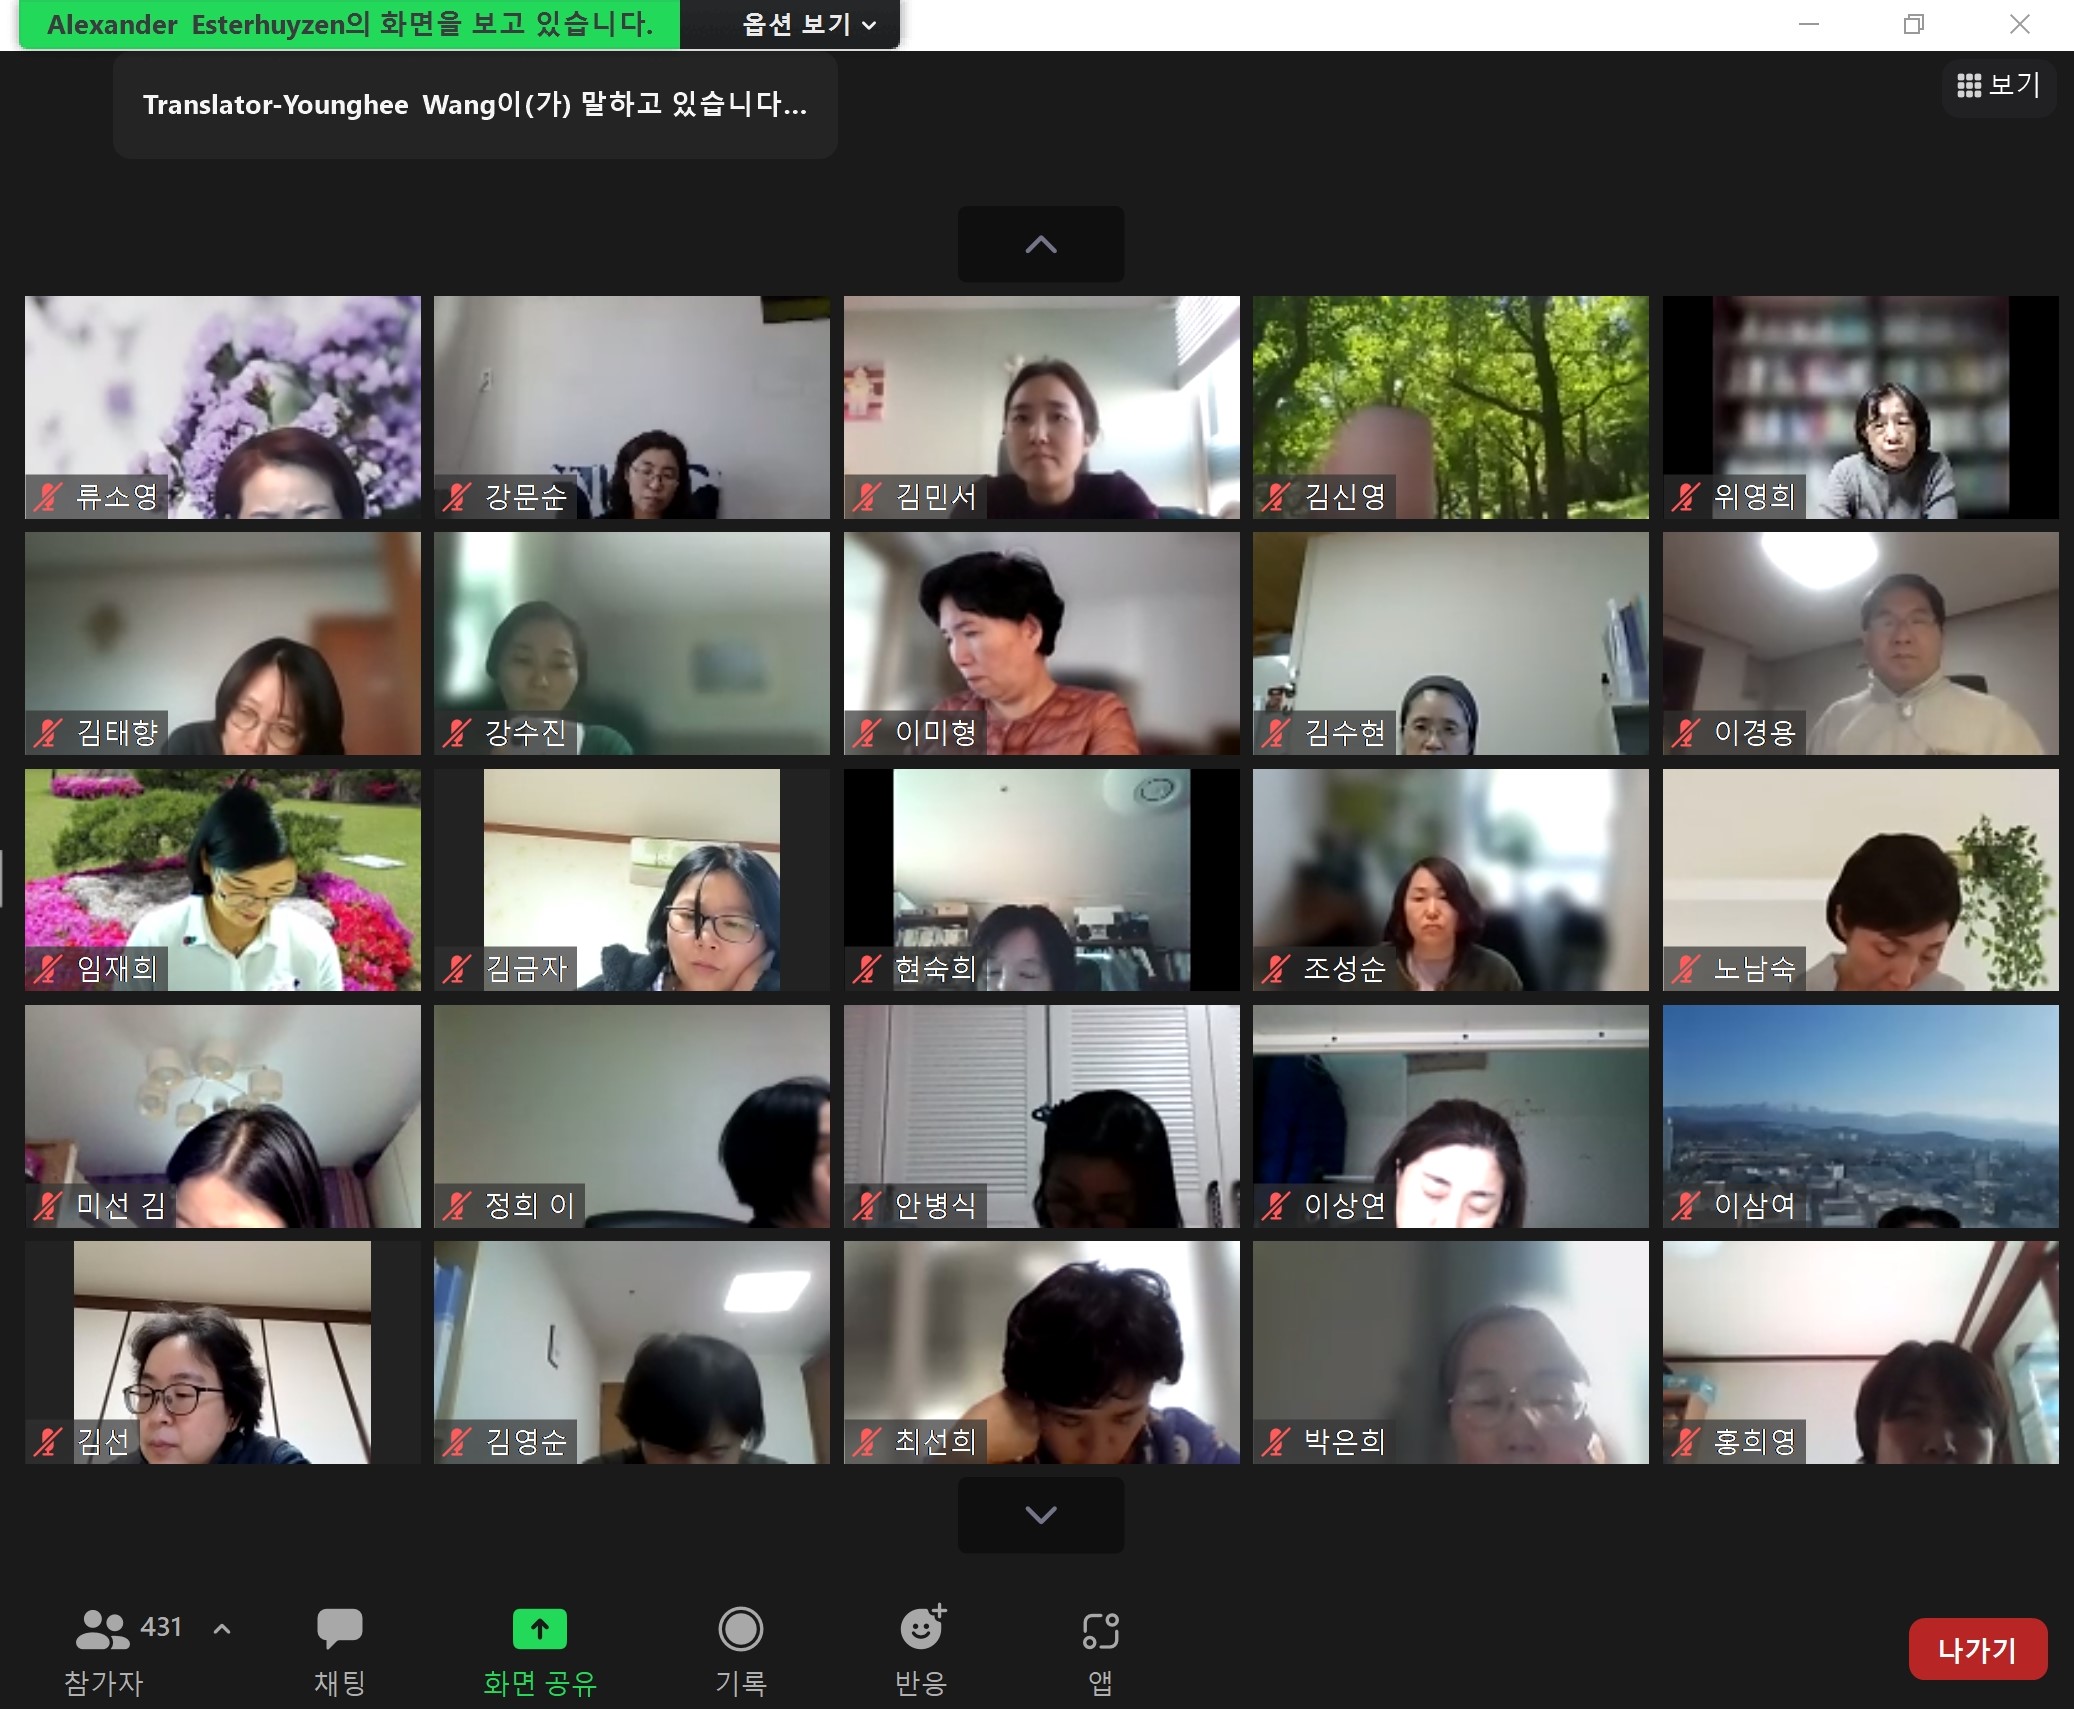Select 미선 김 video tile
2074x1710 pixels.
[223, 1116]
